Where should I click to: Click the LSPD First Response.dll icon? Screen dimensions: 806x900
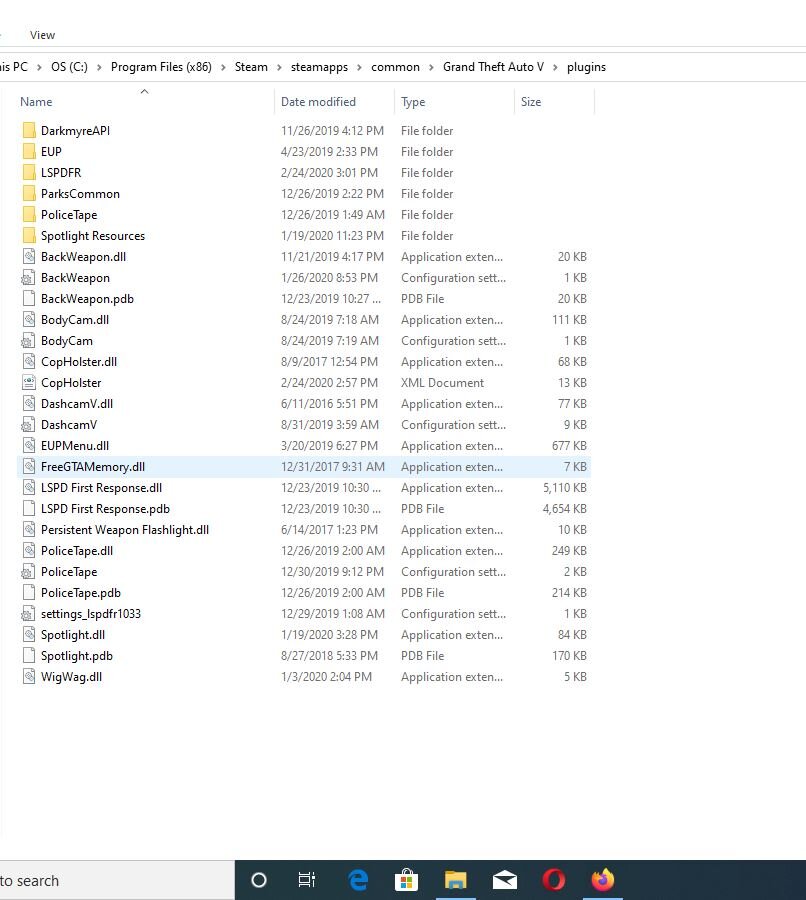pos(29,488)
